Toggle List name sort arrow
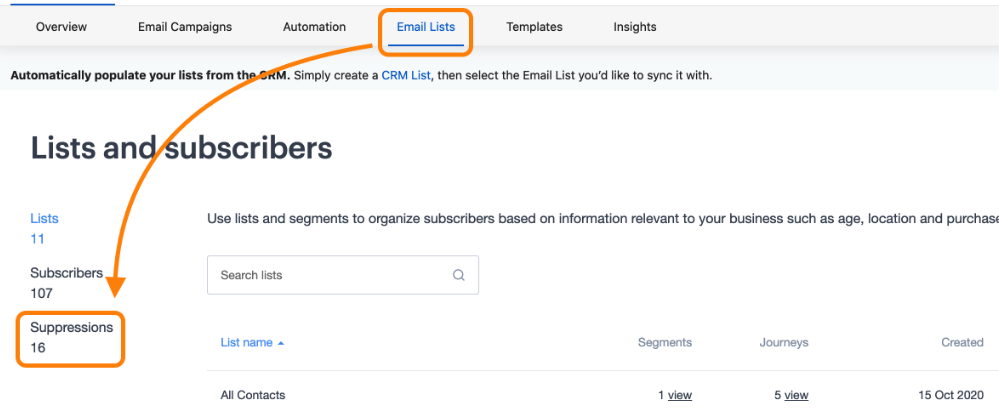Viewport: 999px width, 412px height. click(281, 343)
